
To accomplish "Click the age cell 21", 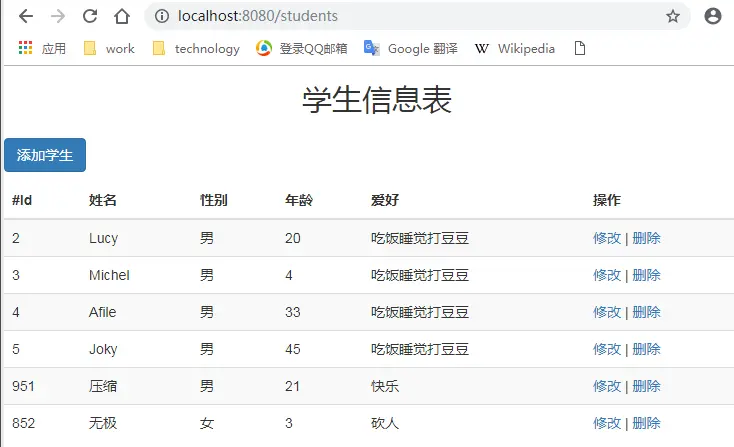I will [293, 386].
